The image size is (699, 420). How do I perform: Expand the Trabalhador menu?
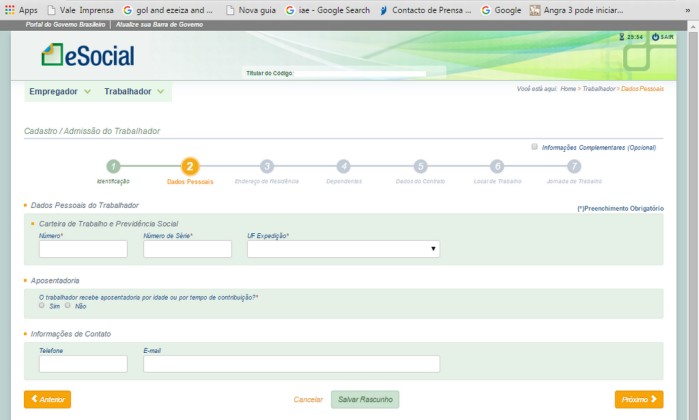(x=135, y=91)
